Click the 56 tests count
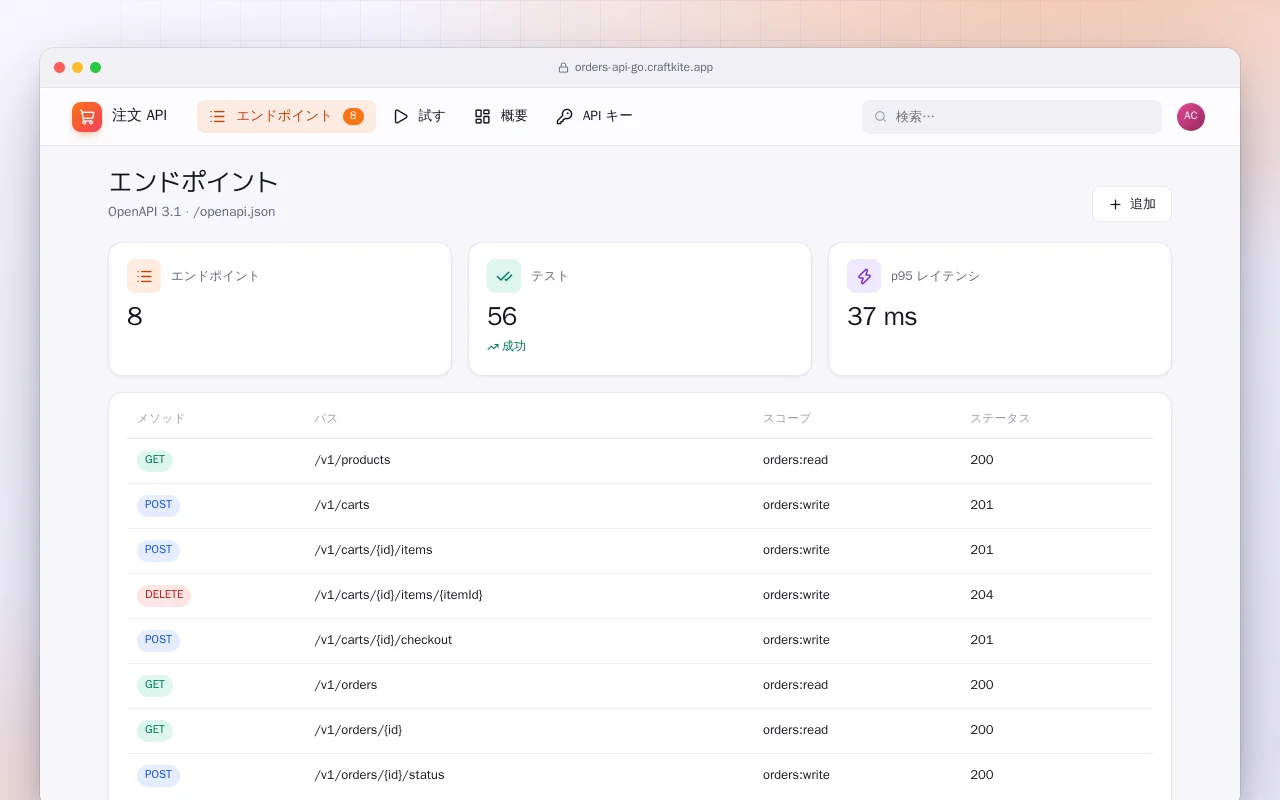This screenshot has height=800, width=1280. point(502,317)
